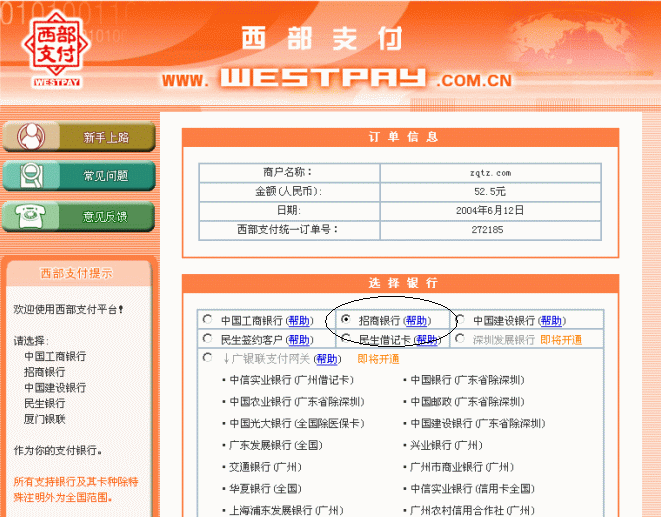Open the 新手上路 beginner guide
Image resolution: width=661 pixels, height=517 pixels.
(x=104, y=137)
